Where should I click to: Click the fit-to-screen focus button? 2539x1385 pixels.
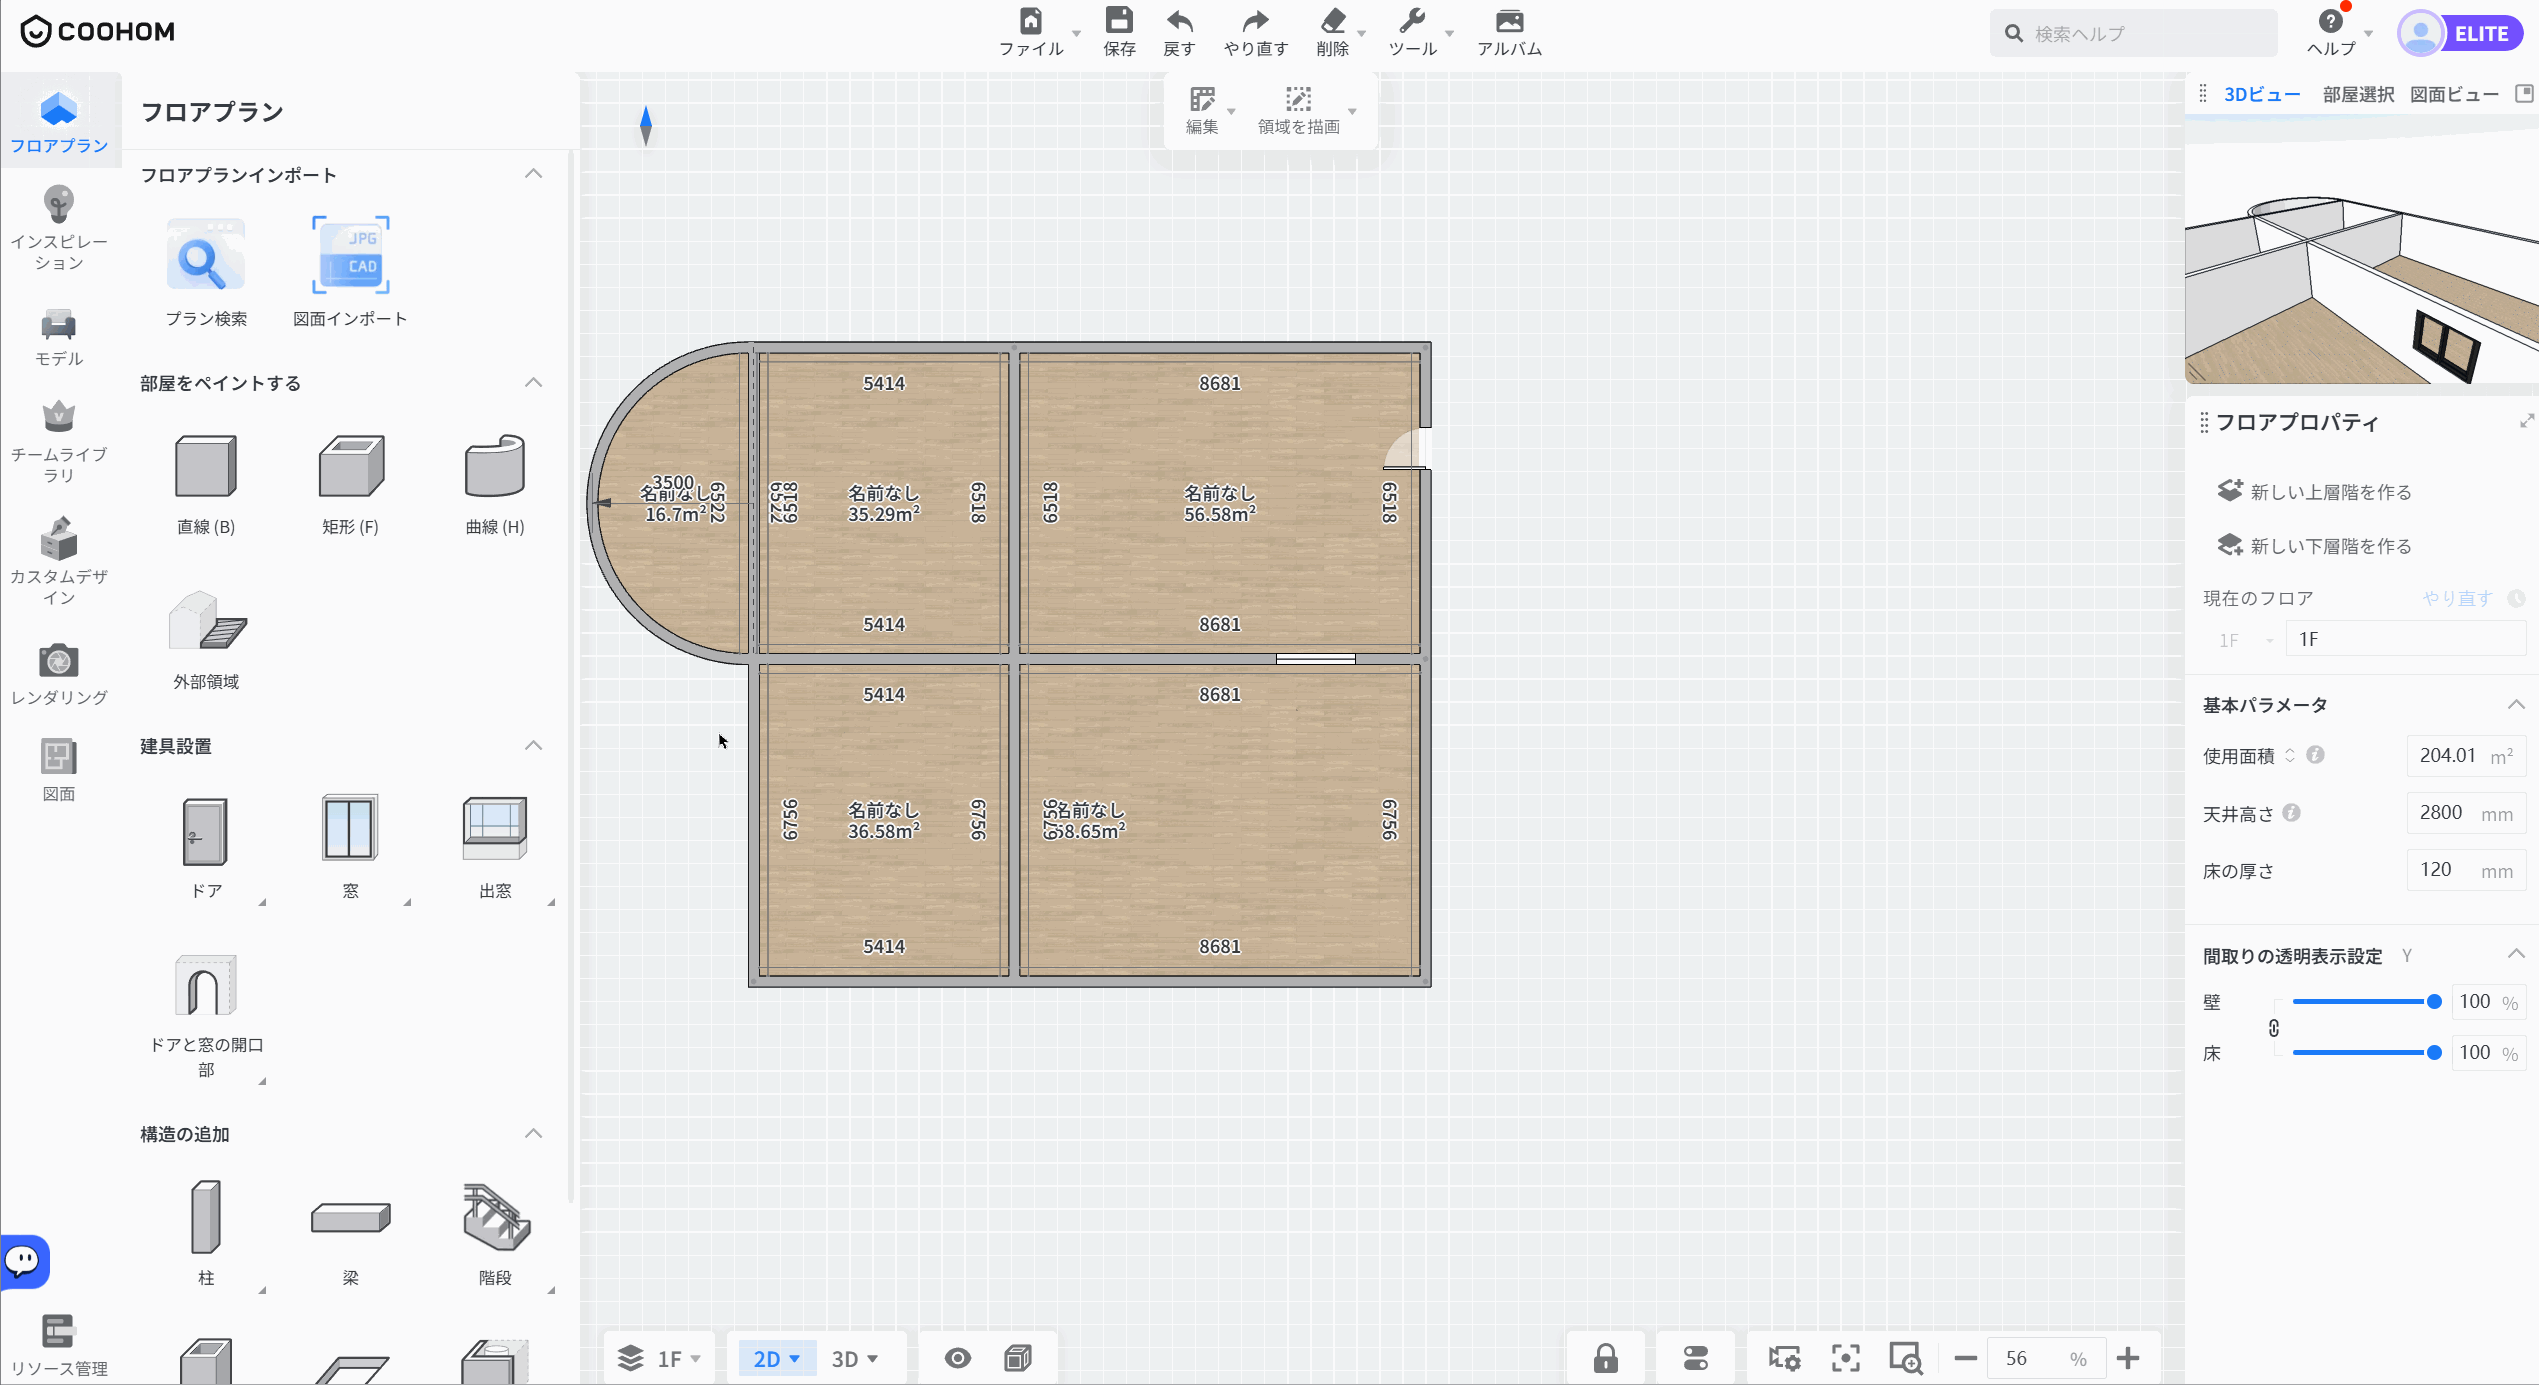1846,1358
